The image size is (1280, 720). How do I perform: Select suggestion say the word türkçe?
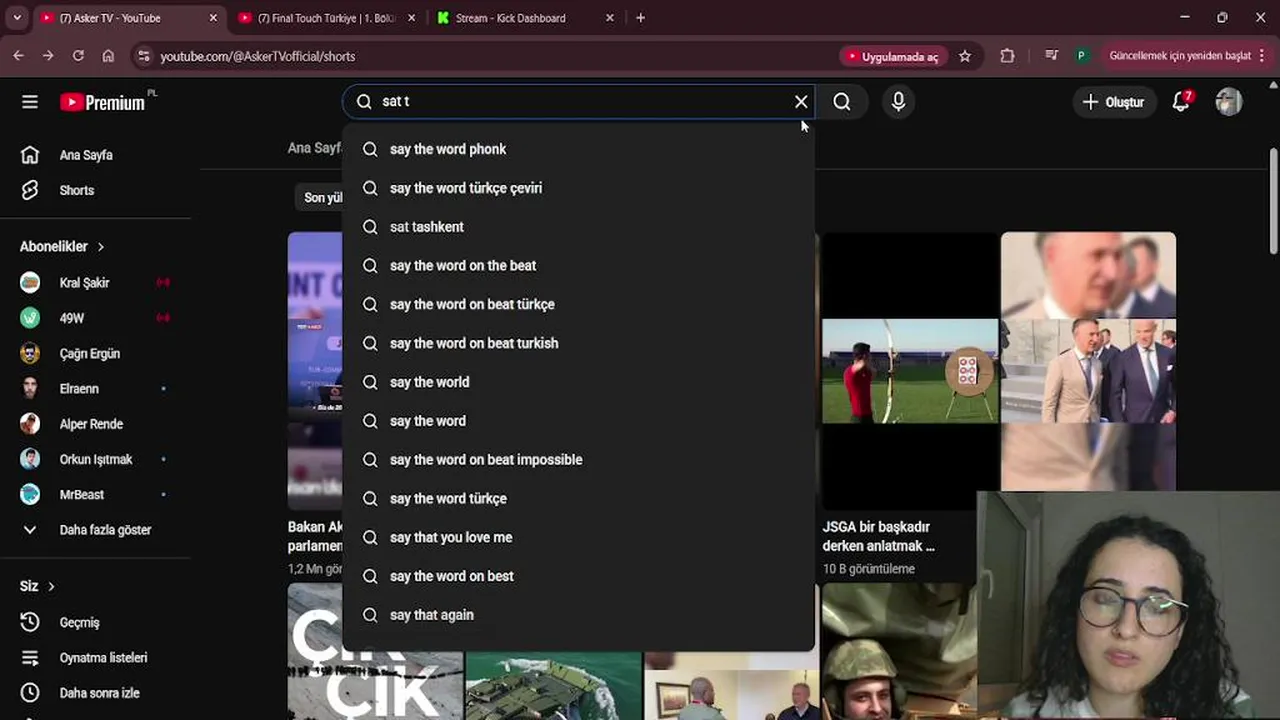tap(578, 498)
